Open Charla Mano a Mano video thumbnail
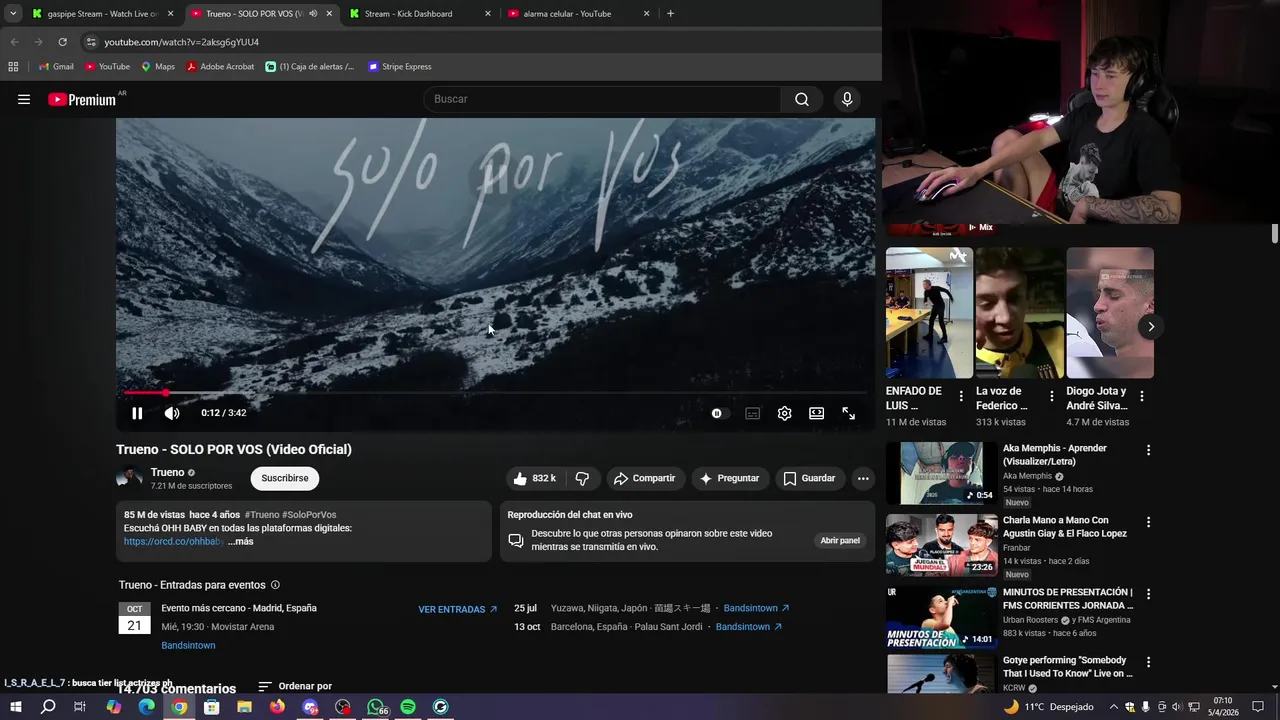 click(941, 545)
